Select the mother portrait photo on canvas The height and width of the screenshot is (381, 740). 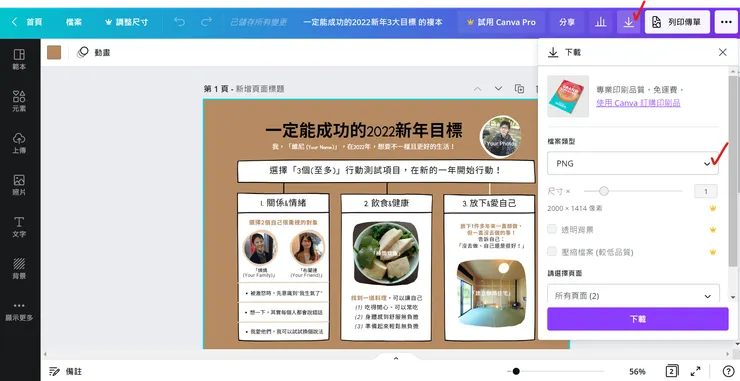[260, 247]
